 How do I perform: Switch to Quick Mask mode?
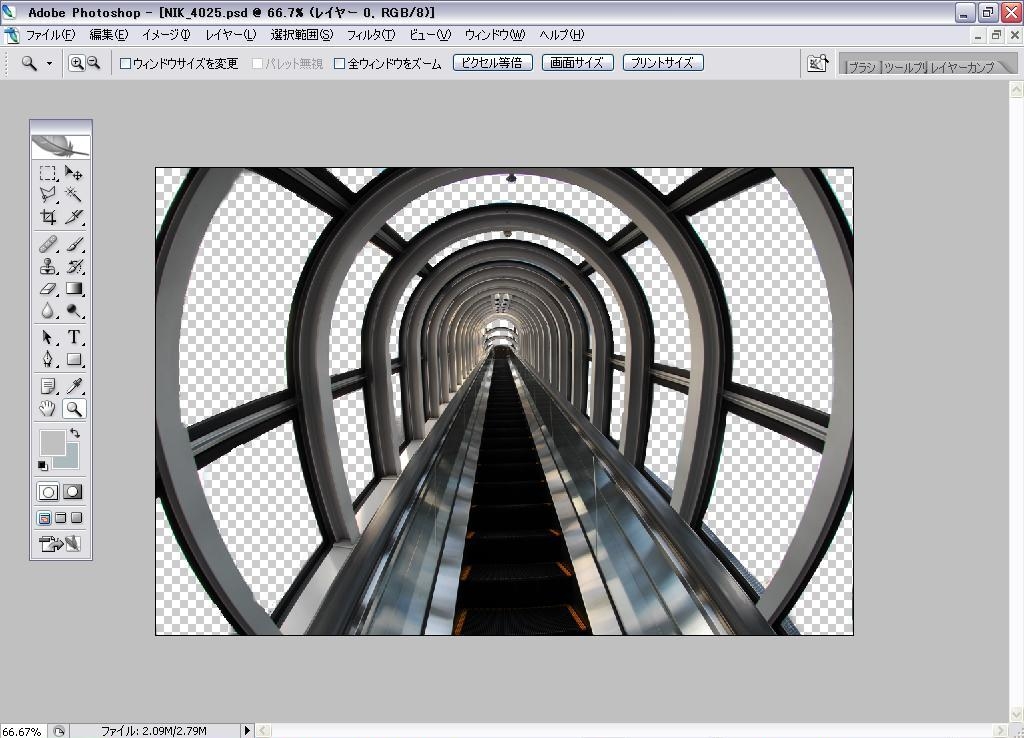coord(72,492)
